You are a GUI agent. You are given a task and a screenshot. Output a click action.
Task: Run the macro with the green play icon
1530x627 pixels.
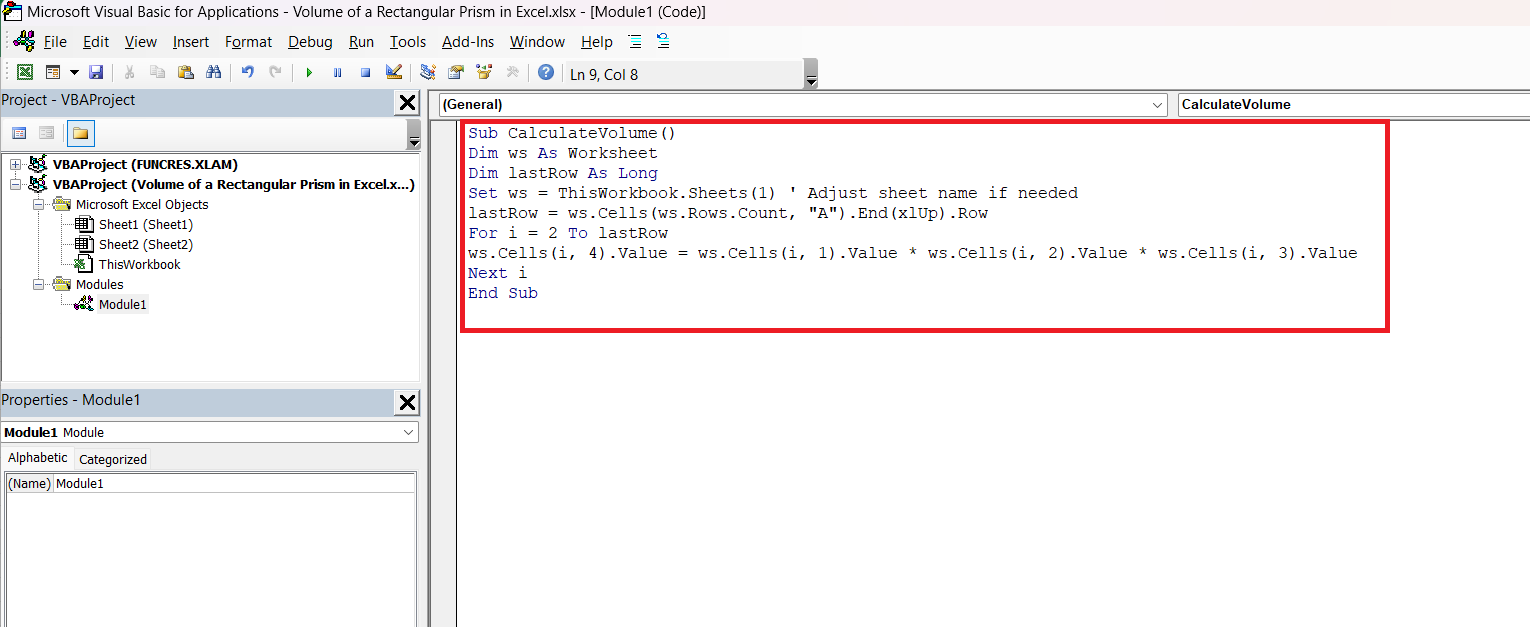click(x=309, y=73)
